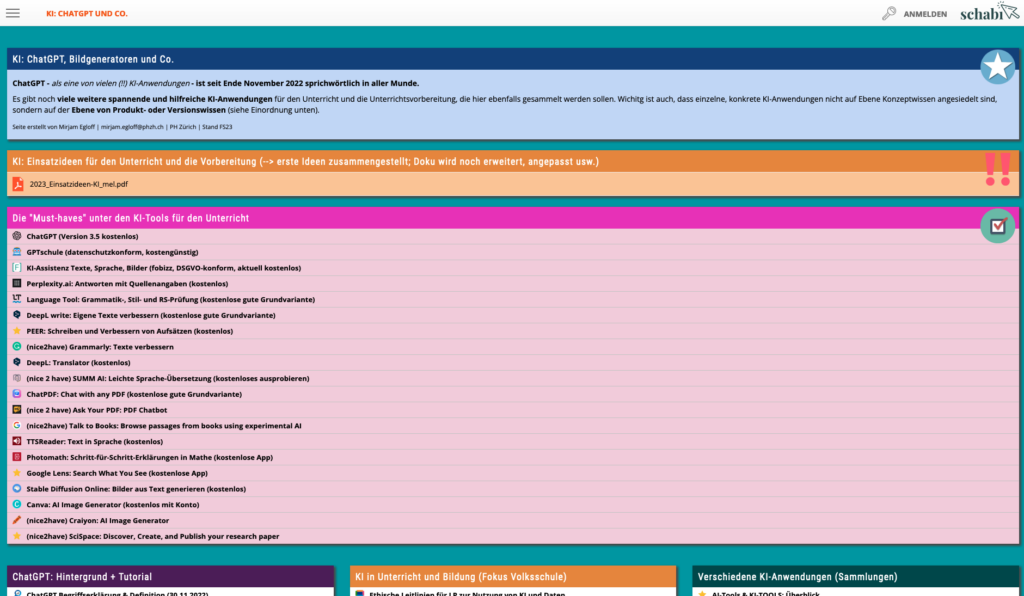Open the schabi logo
This screenshot has height=596, width=1024.
(x=989, y=12)
